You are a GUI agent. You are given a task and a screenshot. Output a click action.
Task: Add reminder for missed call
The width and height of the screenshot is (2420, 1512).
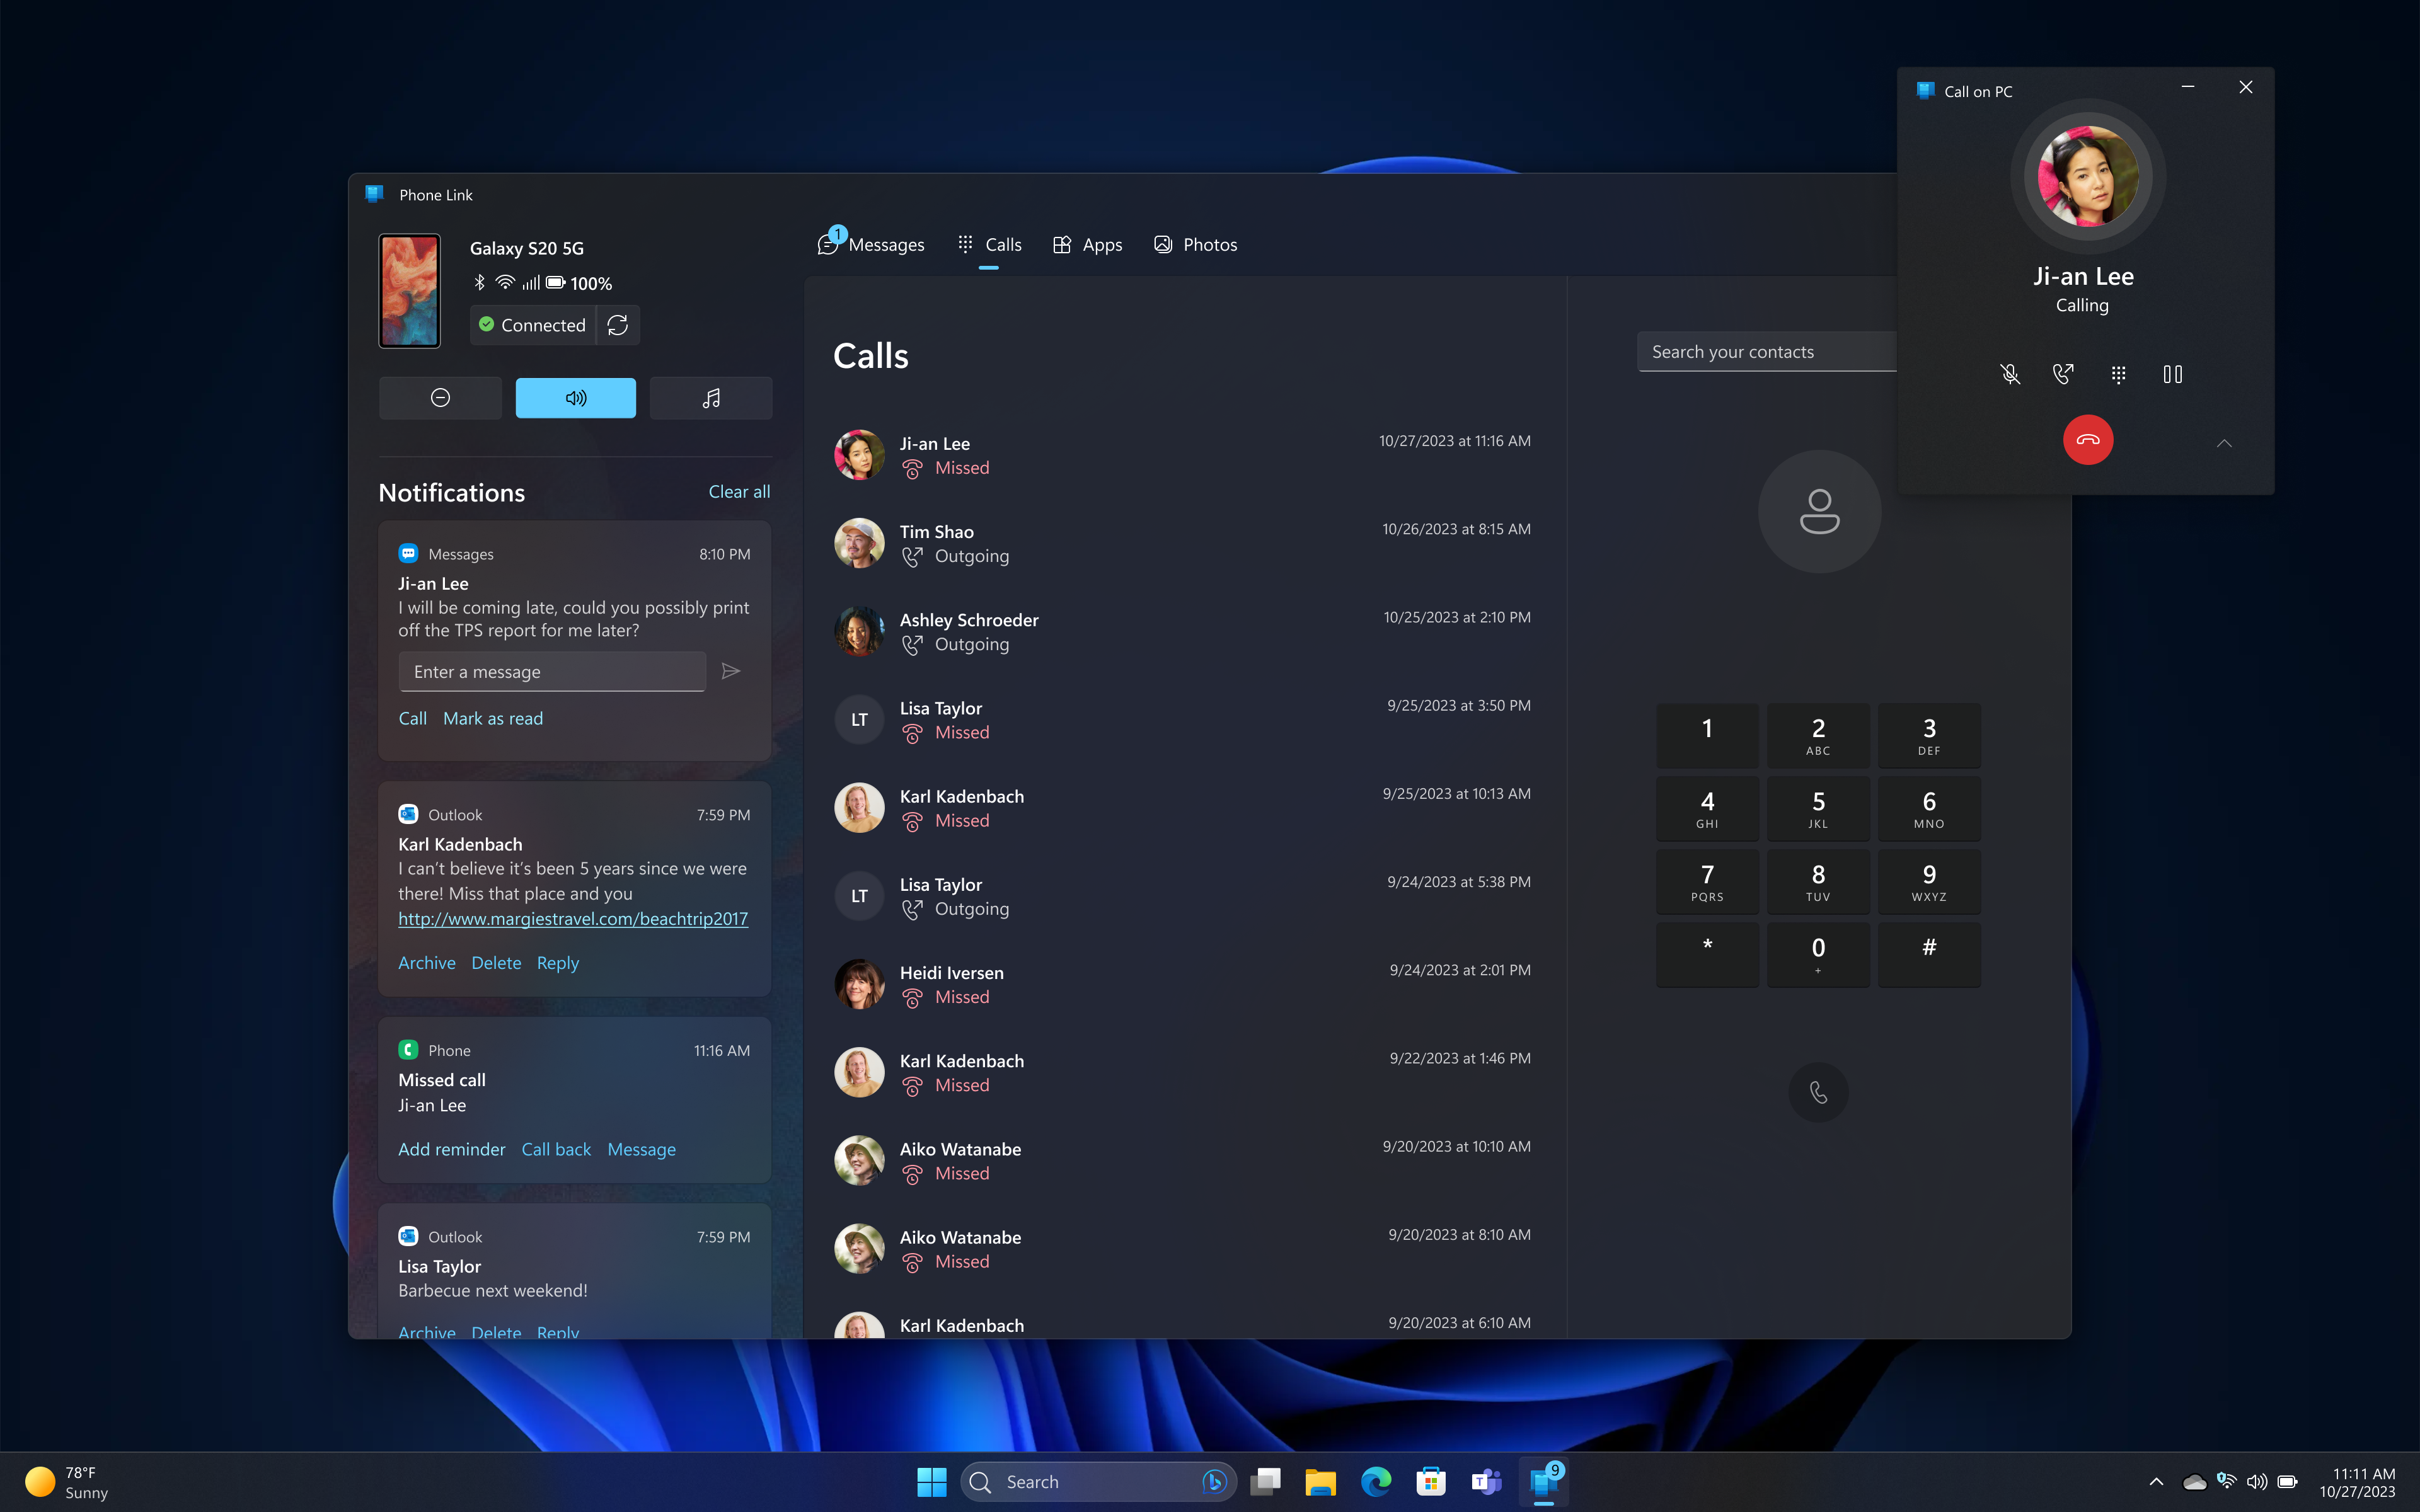click(x=452, y=1150)
